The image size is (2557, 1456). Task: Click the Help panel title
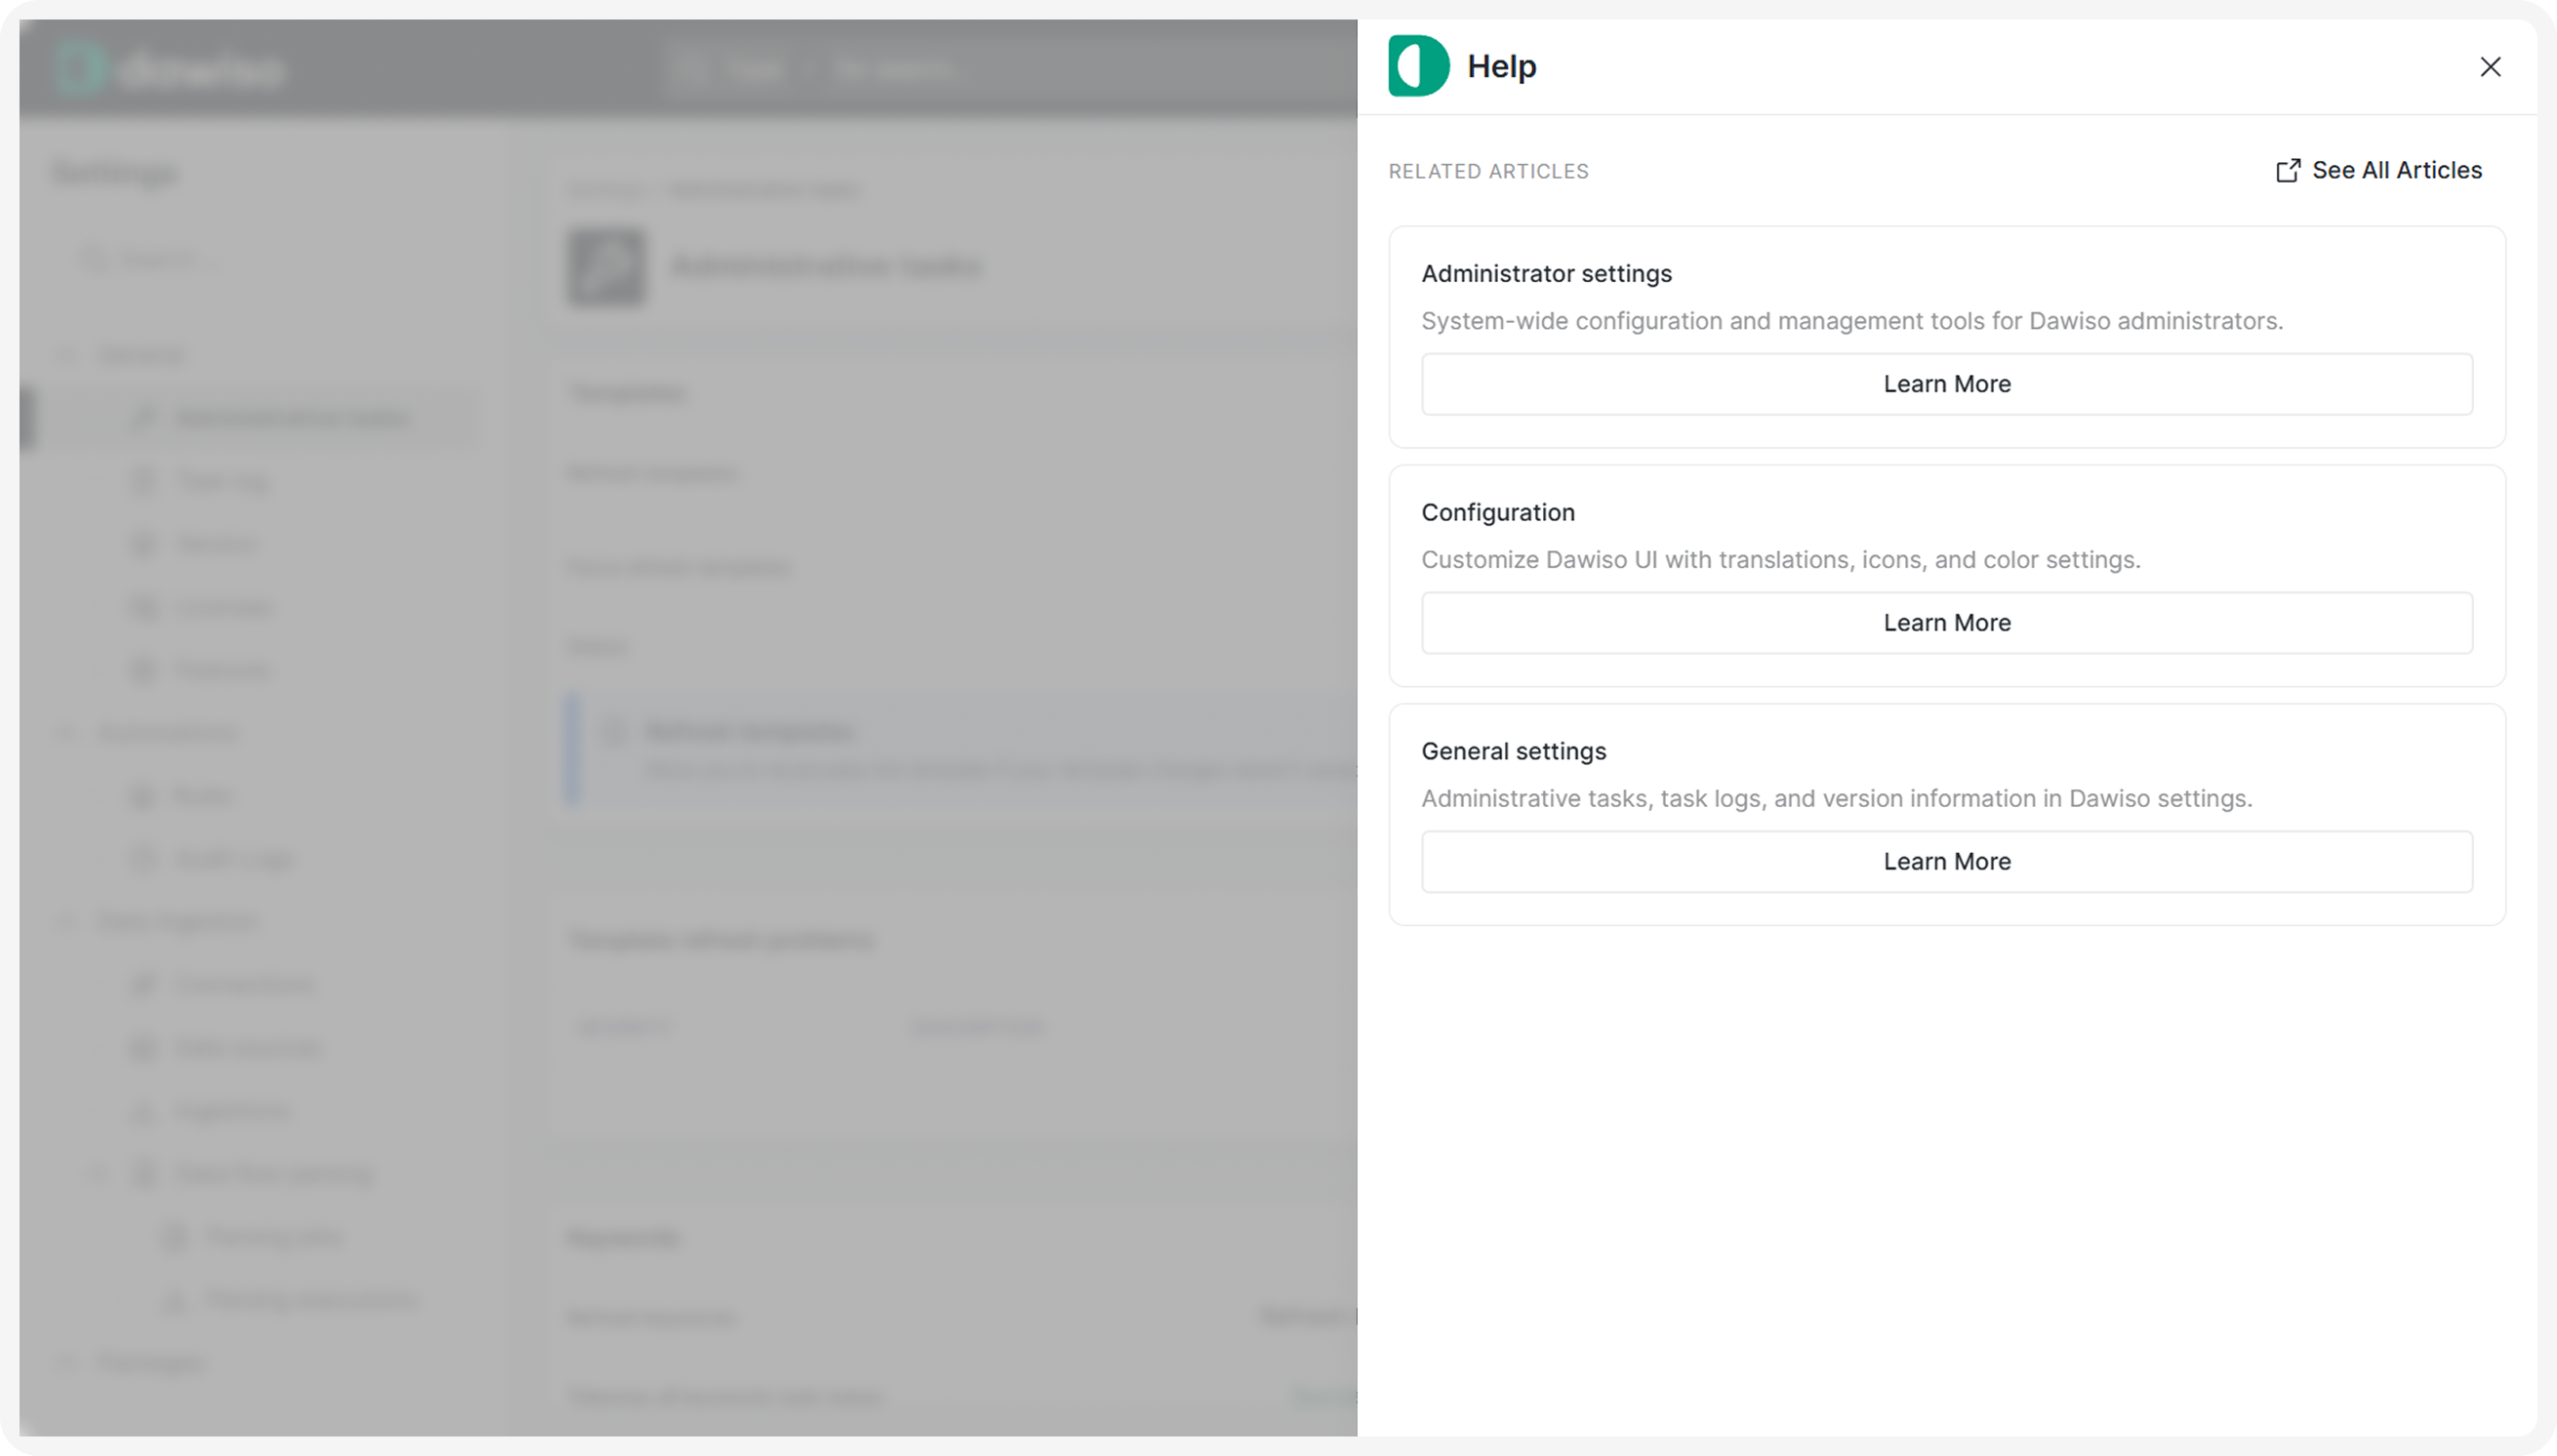(1501, 67)
